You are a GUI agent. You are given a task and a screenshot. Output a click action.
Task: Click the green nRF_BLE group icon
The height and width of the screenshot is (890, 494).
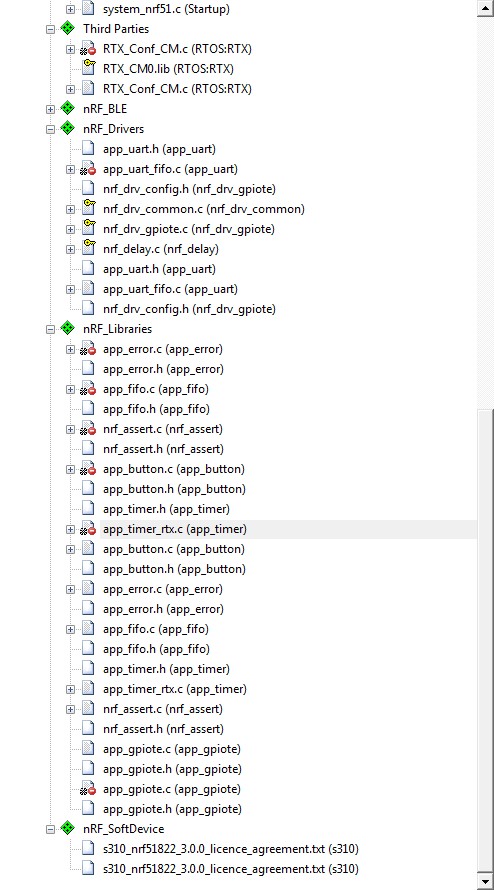tap(68, 108)
